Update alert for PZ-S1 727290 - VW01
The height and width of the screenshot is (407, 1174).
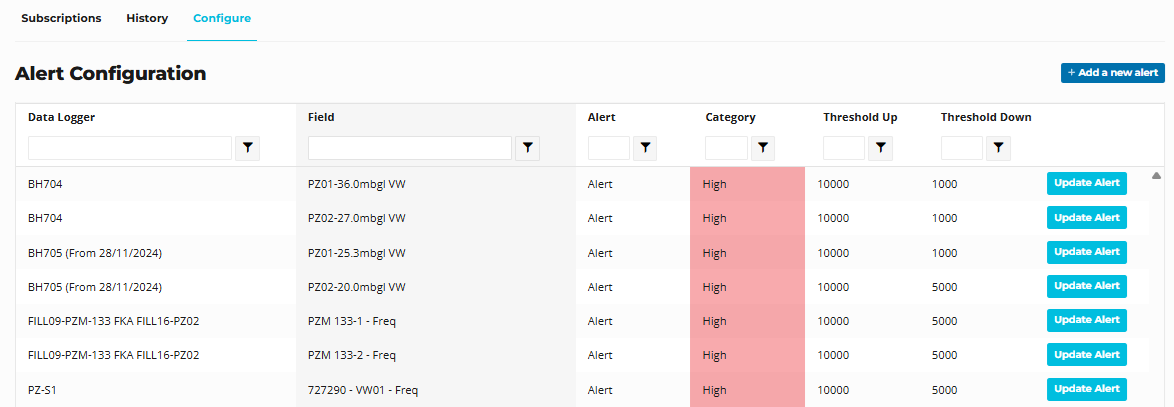pos(1086,389)
